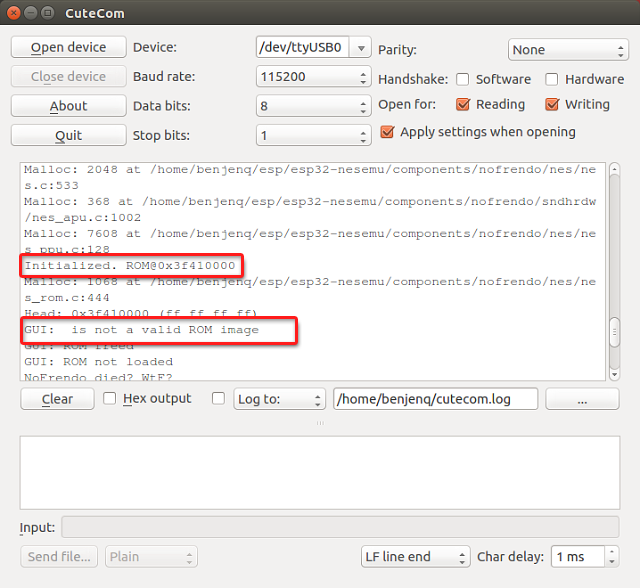Viewport: 640px width, 588px height.
Task: Click the device path /dev/ttyUSB0 text field
Action: coord(302,47)
